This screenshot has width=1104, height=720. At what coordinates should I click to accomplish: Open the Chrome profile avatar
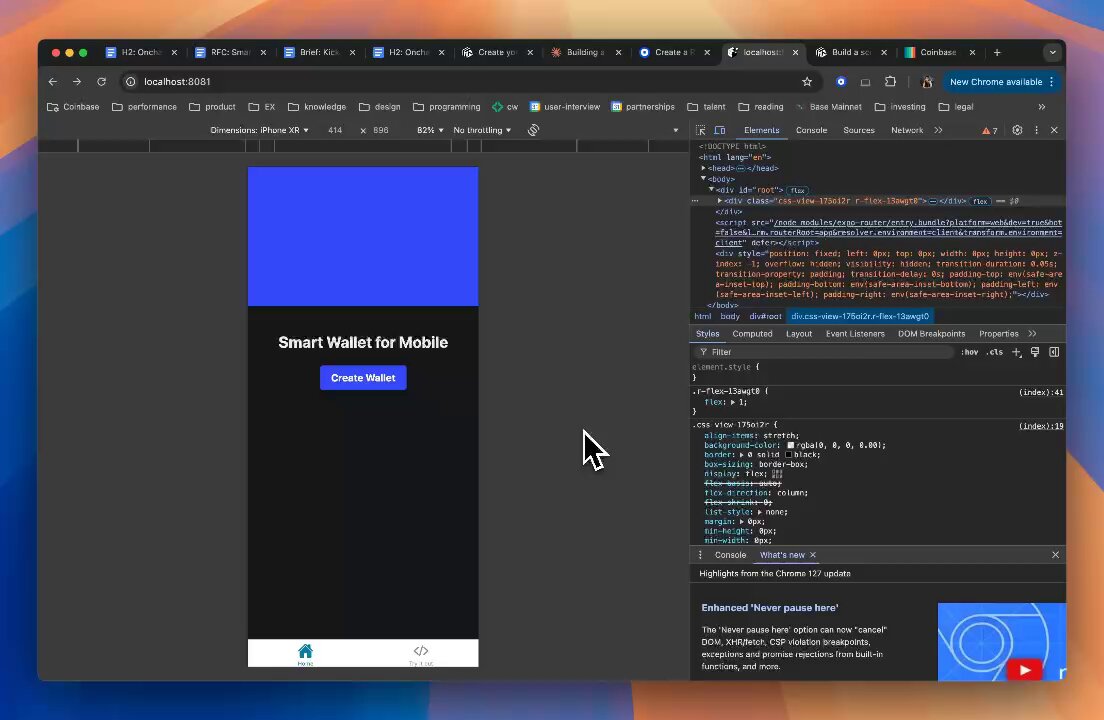[927, 82]
